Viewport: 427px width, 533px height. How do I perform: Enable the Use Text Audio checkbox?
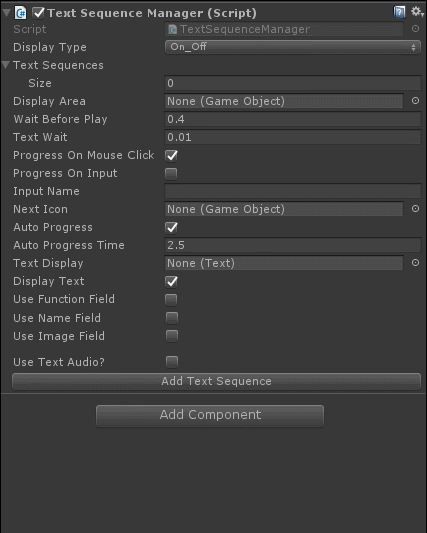(x=172, y=362)
